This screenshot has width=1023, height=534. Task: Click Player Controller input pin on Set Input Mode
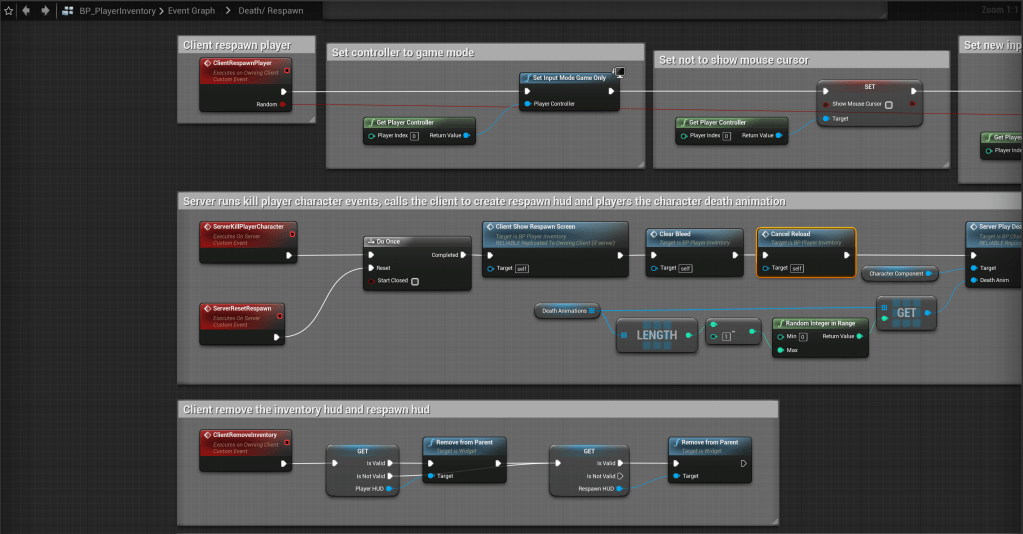(528, 104)
